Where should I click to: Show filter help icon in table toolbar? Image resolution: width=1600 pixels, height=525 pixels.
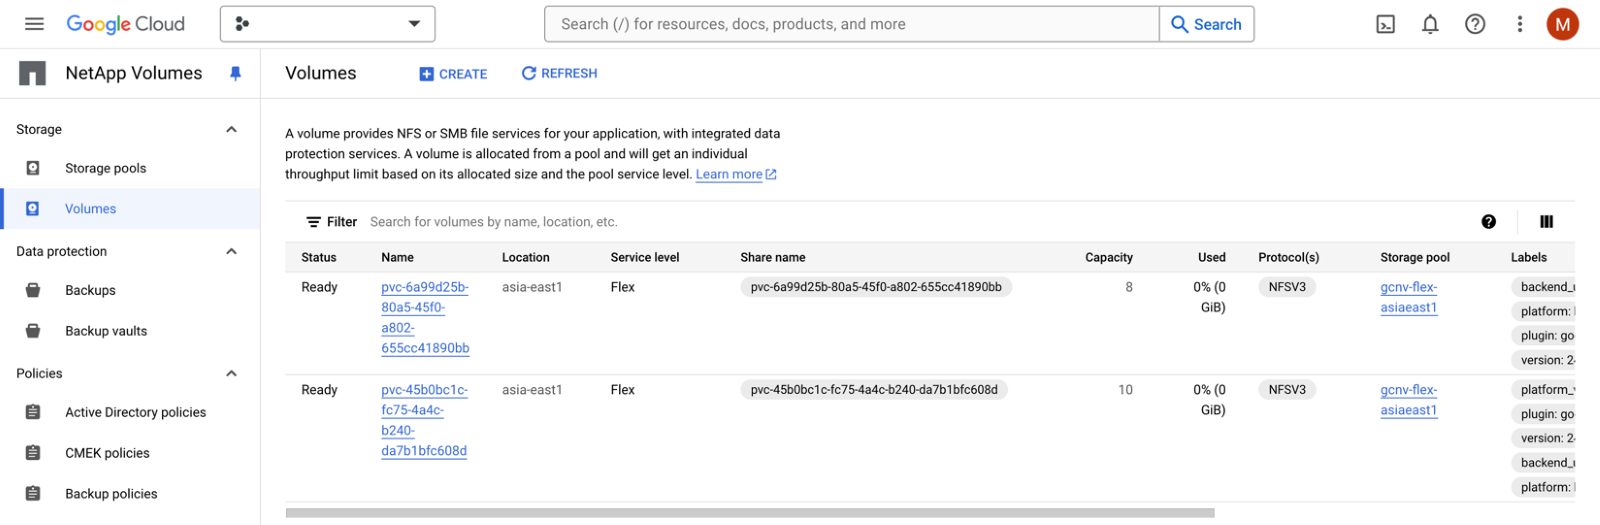1488,222
